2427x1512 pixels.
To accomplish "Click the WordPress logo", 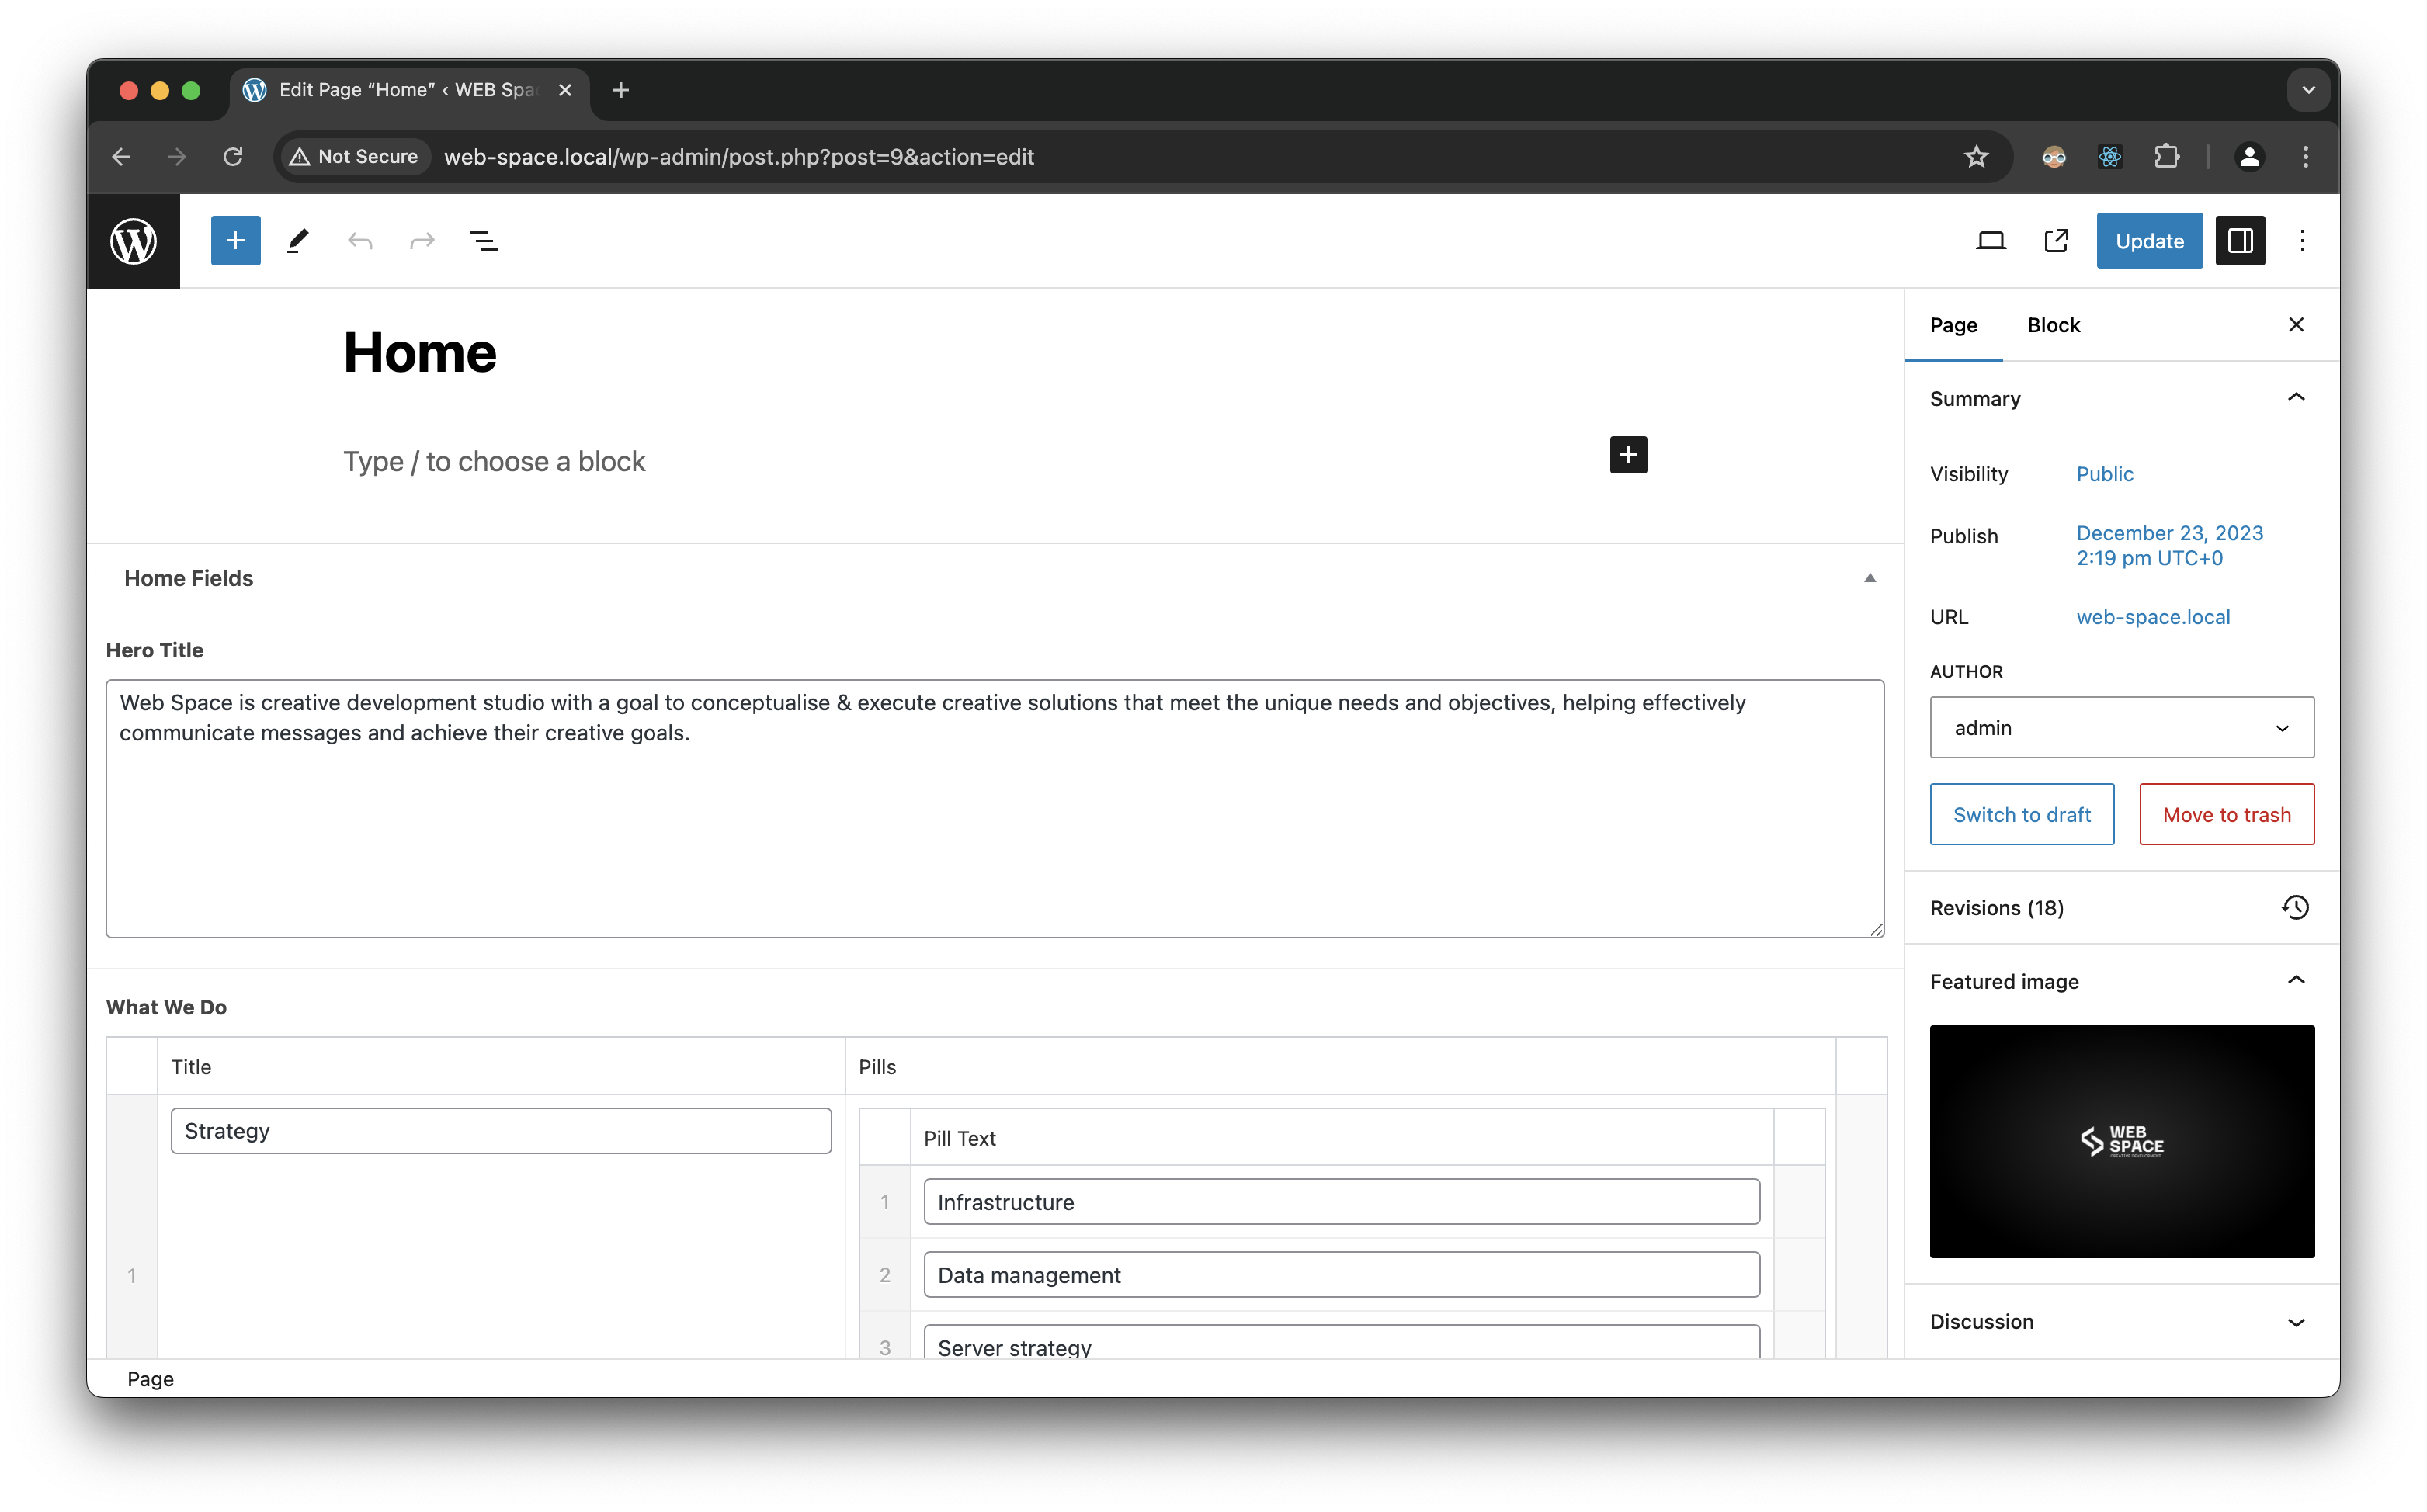I will tap(133, 240).
